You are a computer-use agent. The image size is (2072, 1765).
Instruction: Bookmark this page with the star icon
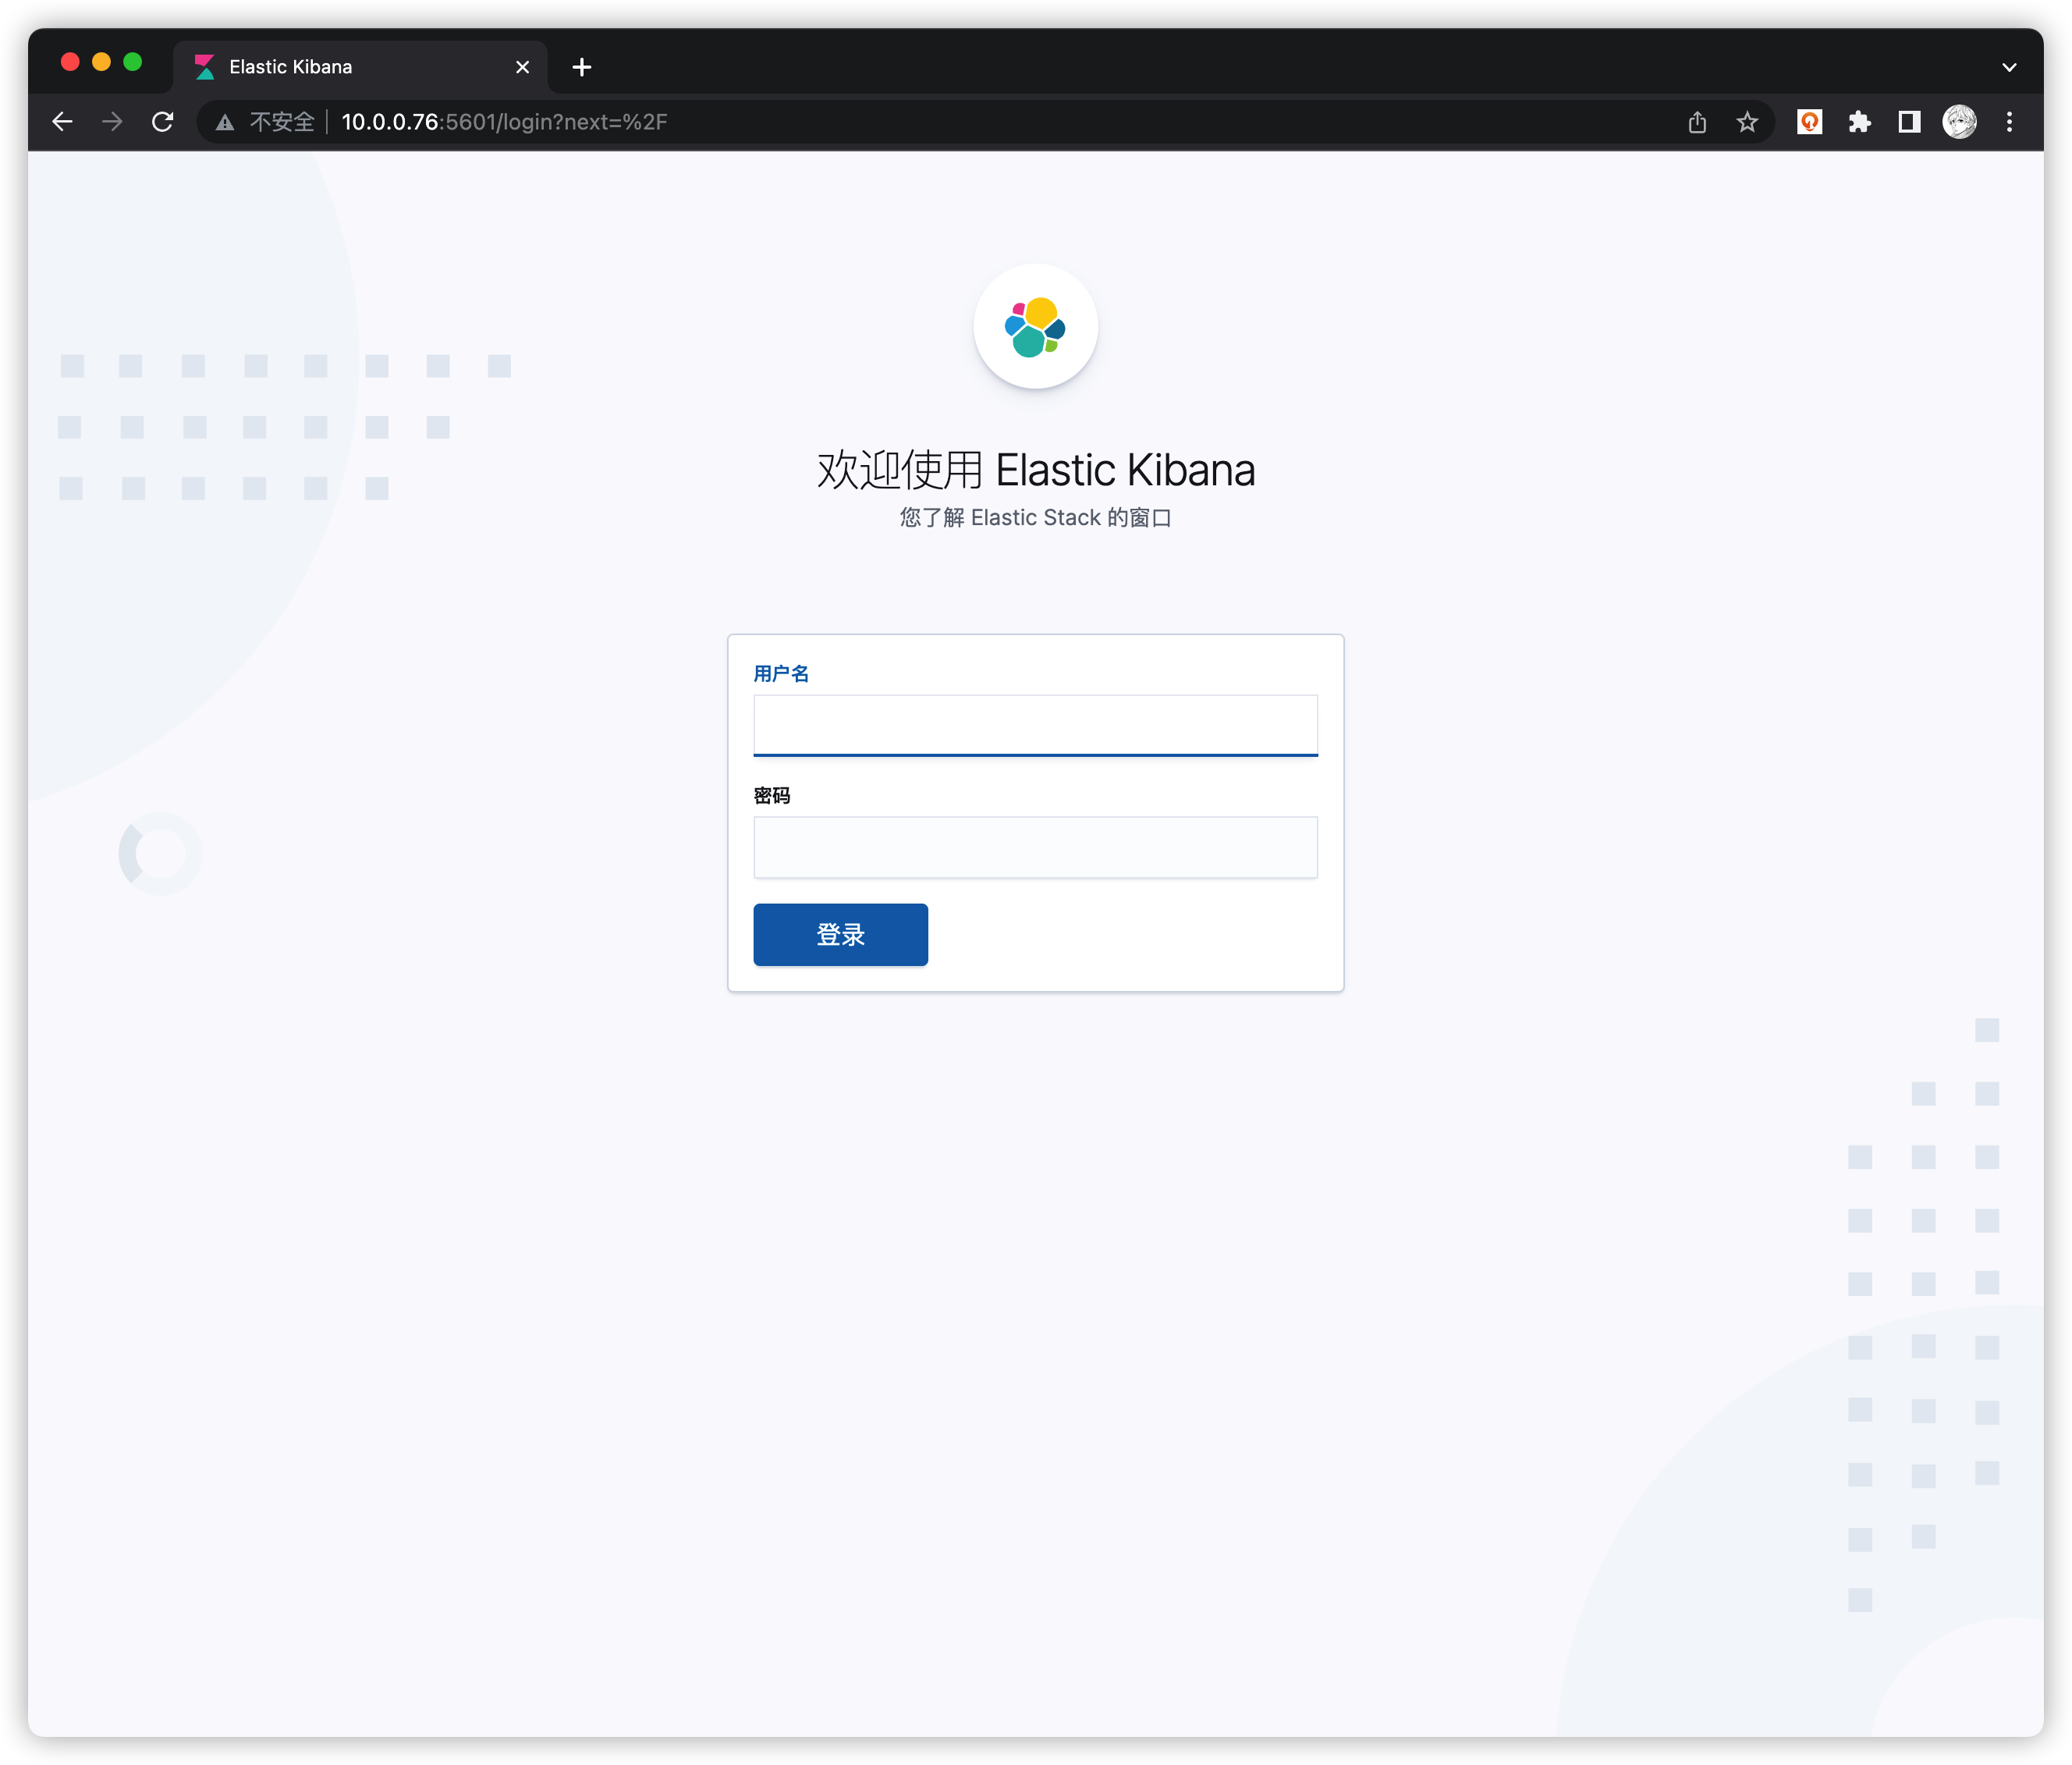1747,122
